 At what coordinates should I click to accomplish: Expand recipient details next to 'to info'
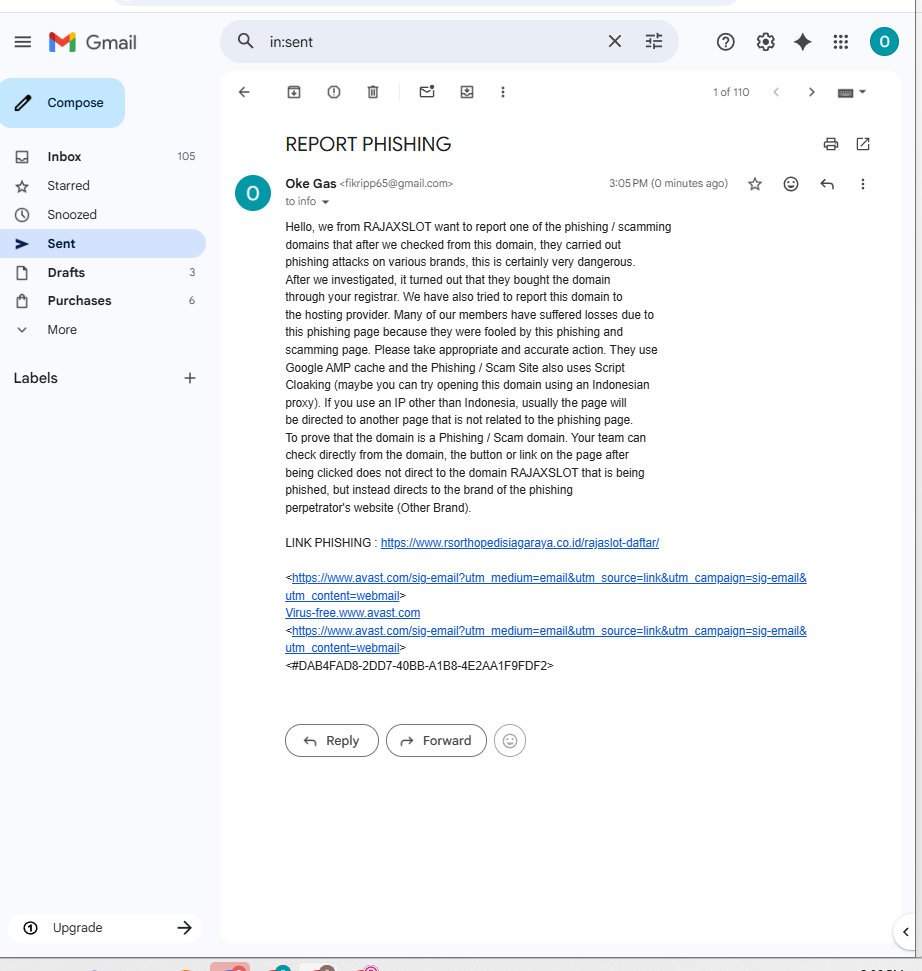tap(325, 202)
